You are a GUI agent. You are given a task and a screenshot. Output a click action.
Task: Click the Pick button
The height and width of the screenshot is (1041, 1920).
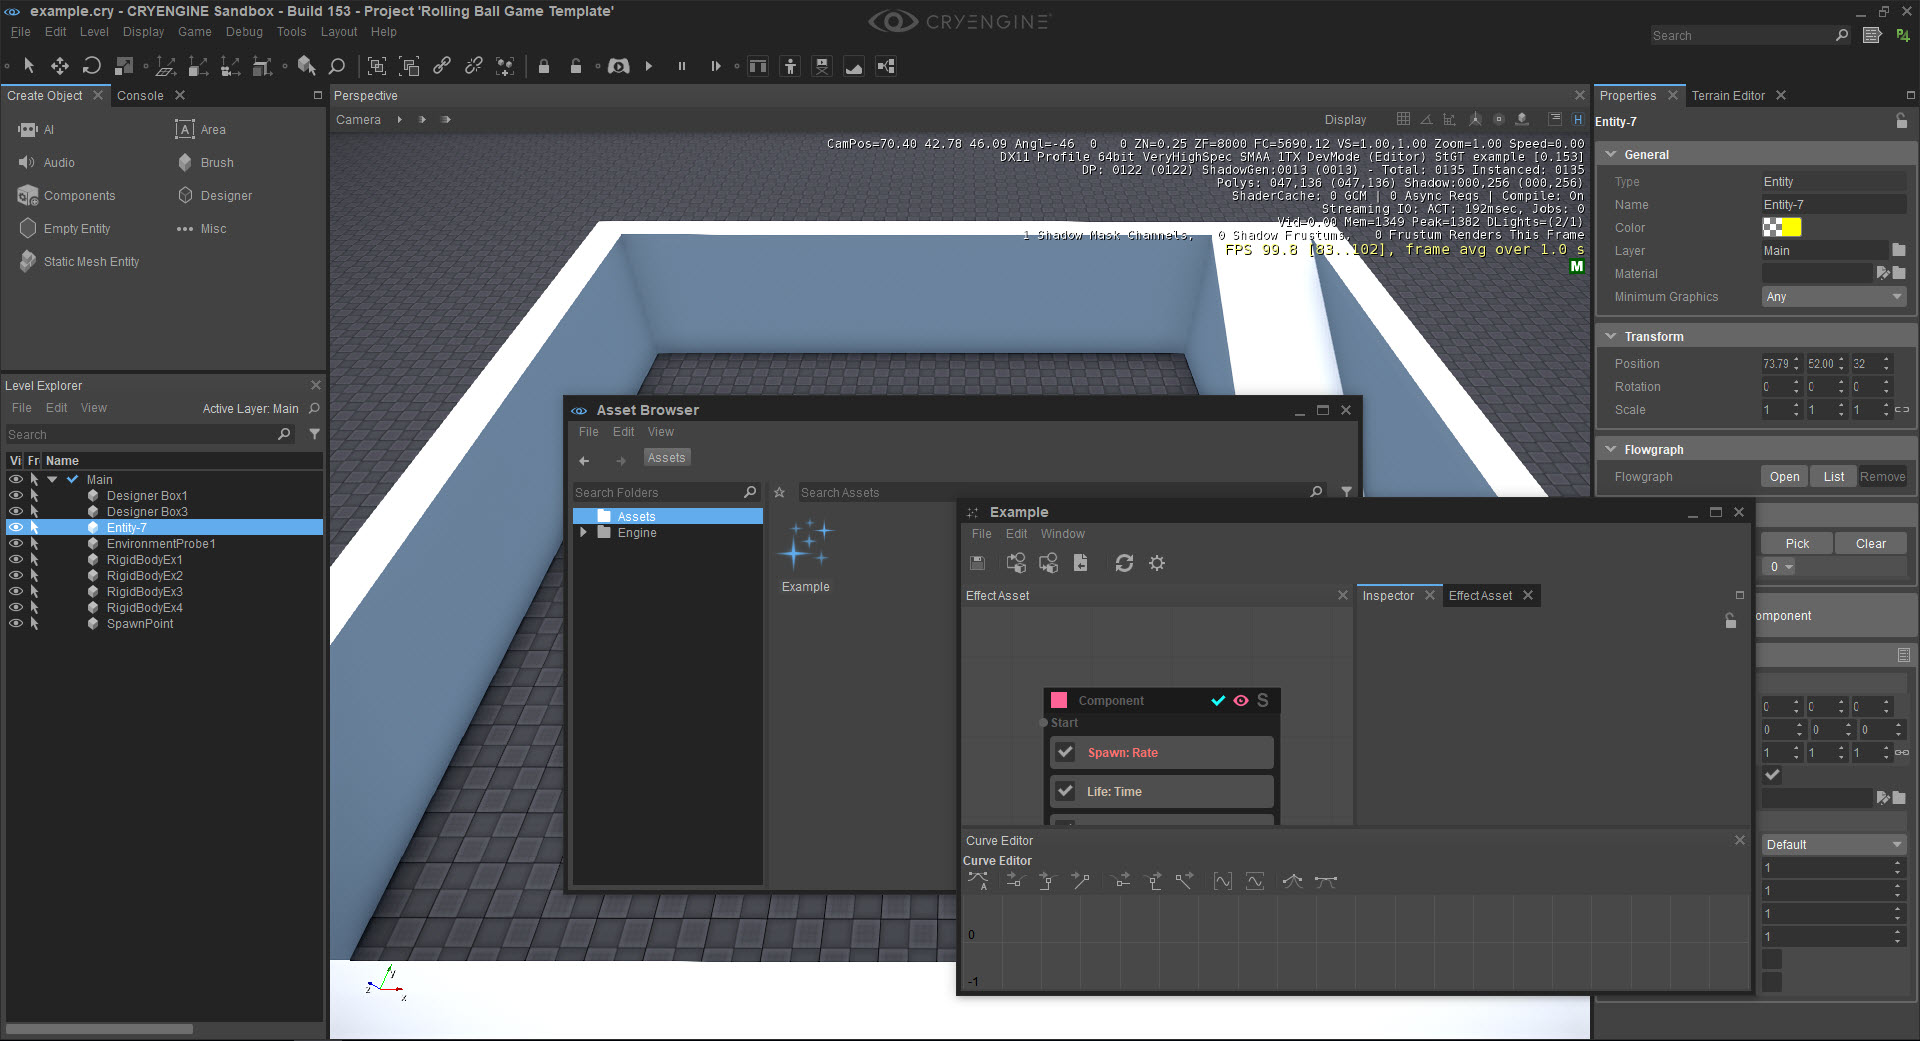[x=1797, y=544]
